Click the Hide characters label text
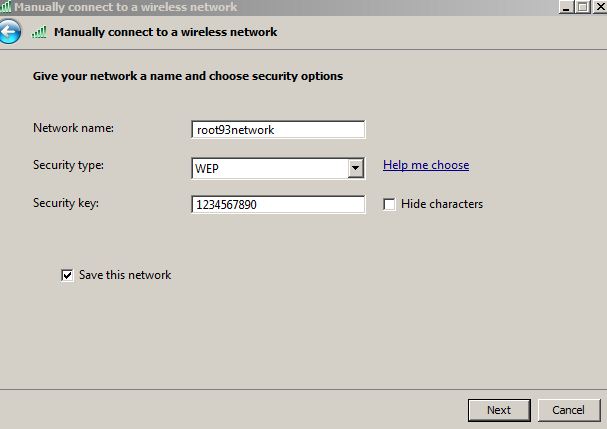 [x=441, y=204]
